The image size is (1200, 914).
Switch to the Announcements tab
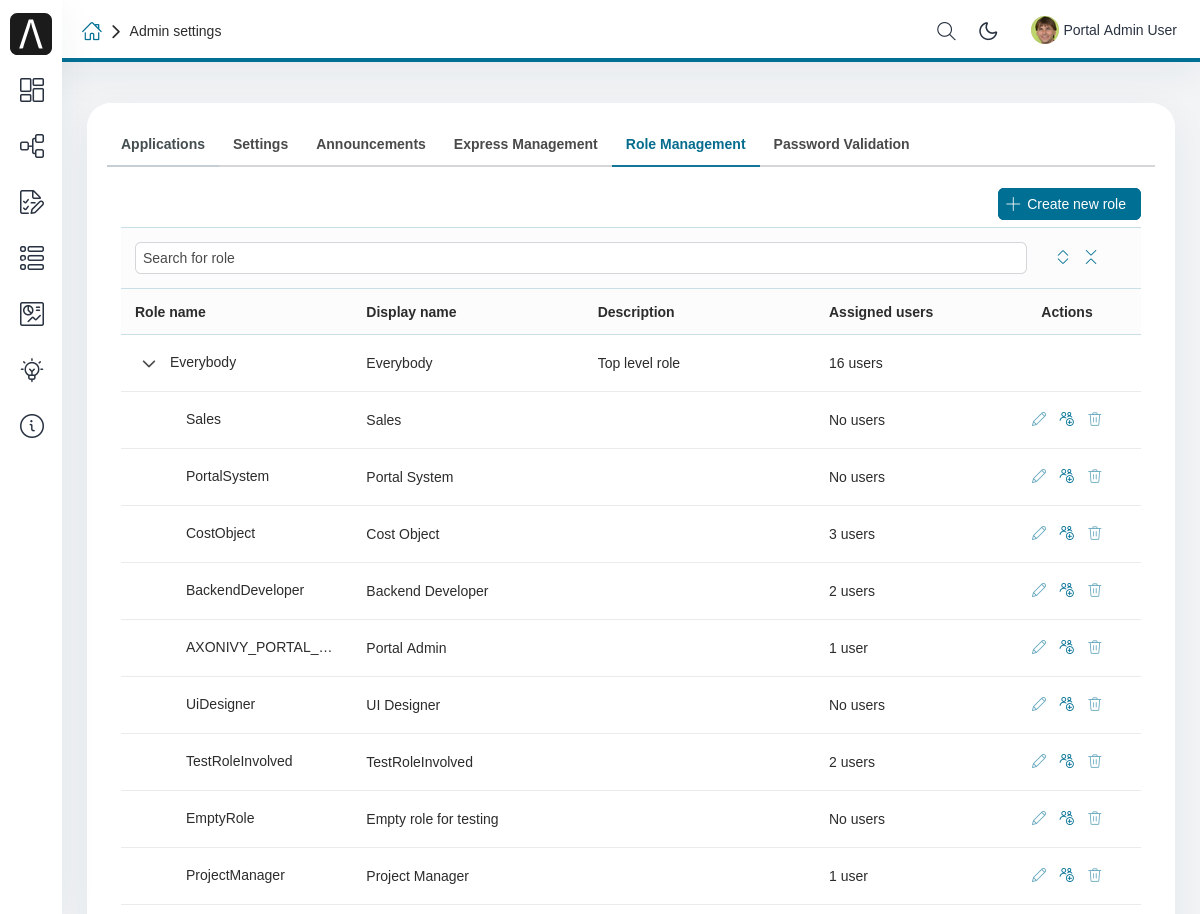(x=370, y=144)
